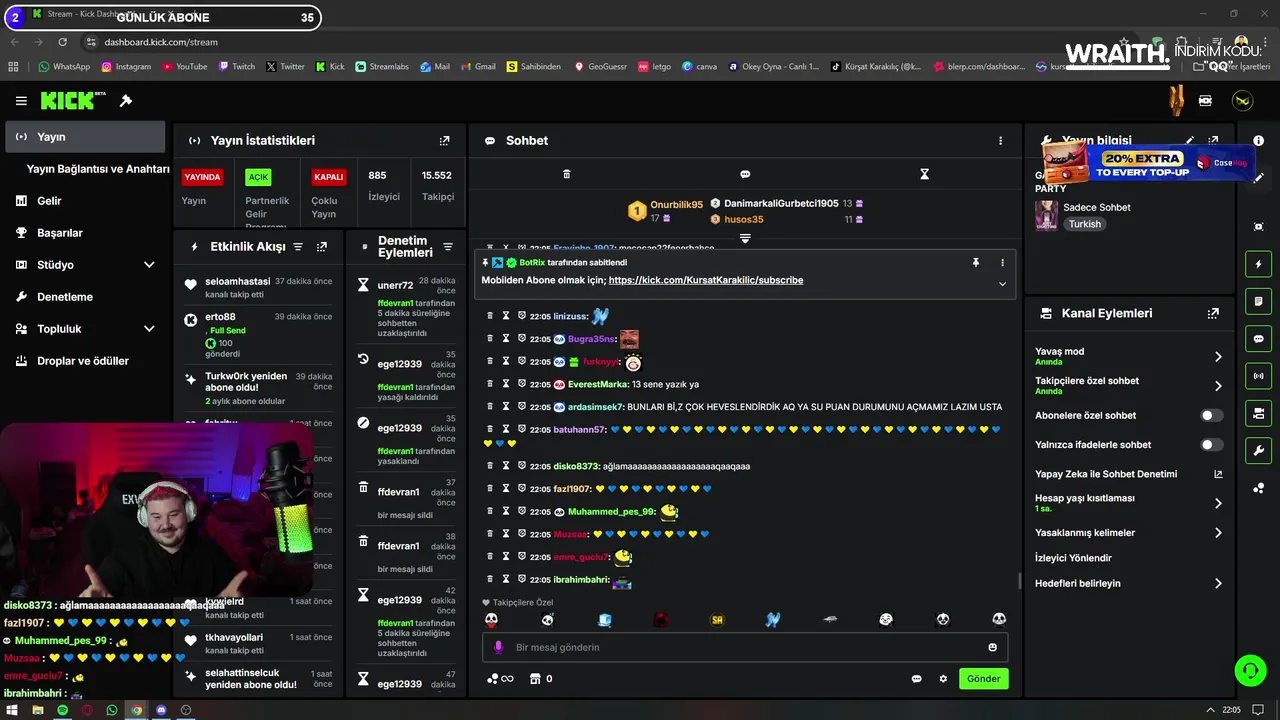Pop out the Etkinlik Akışı panel
This screenshot has width=1280, height=720.
[322, 246]
